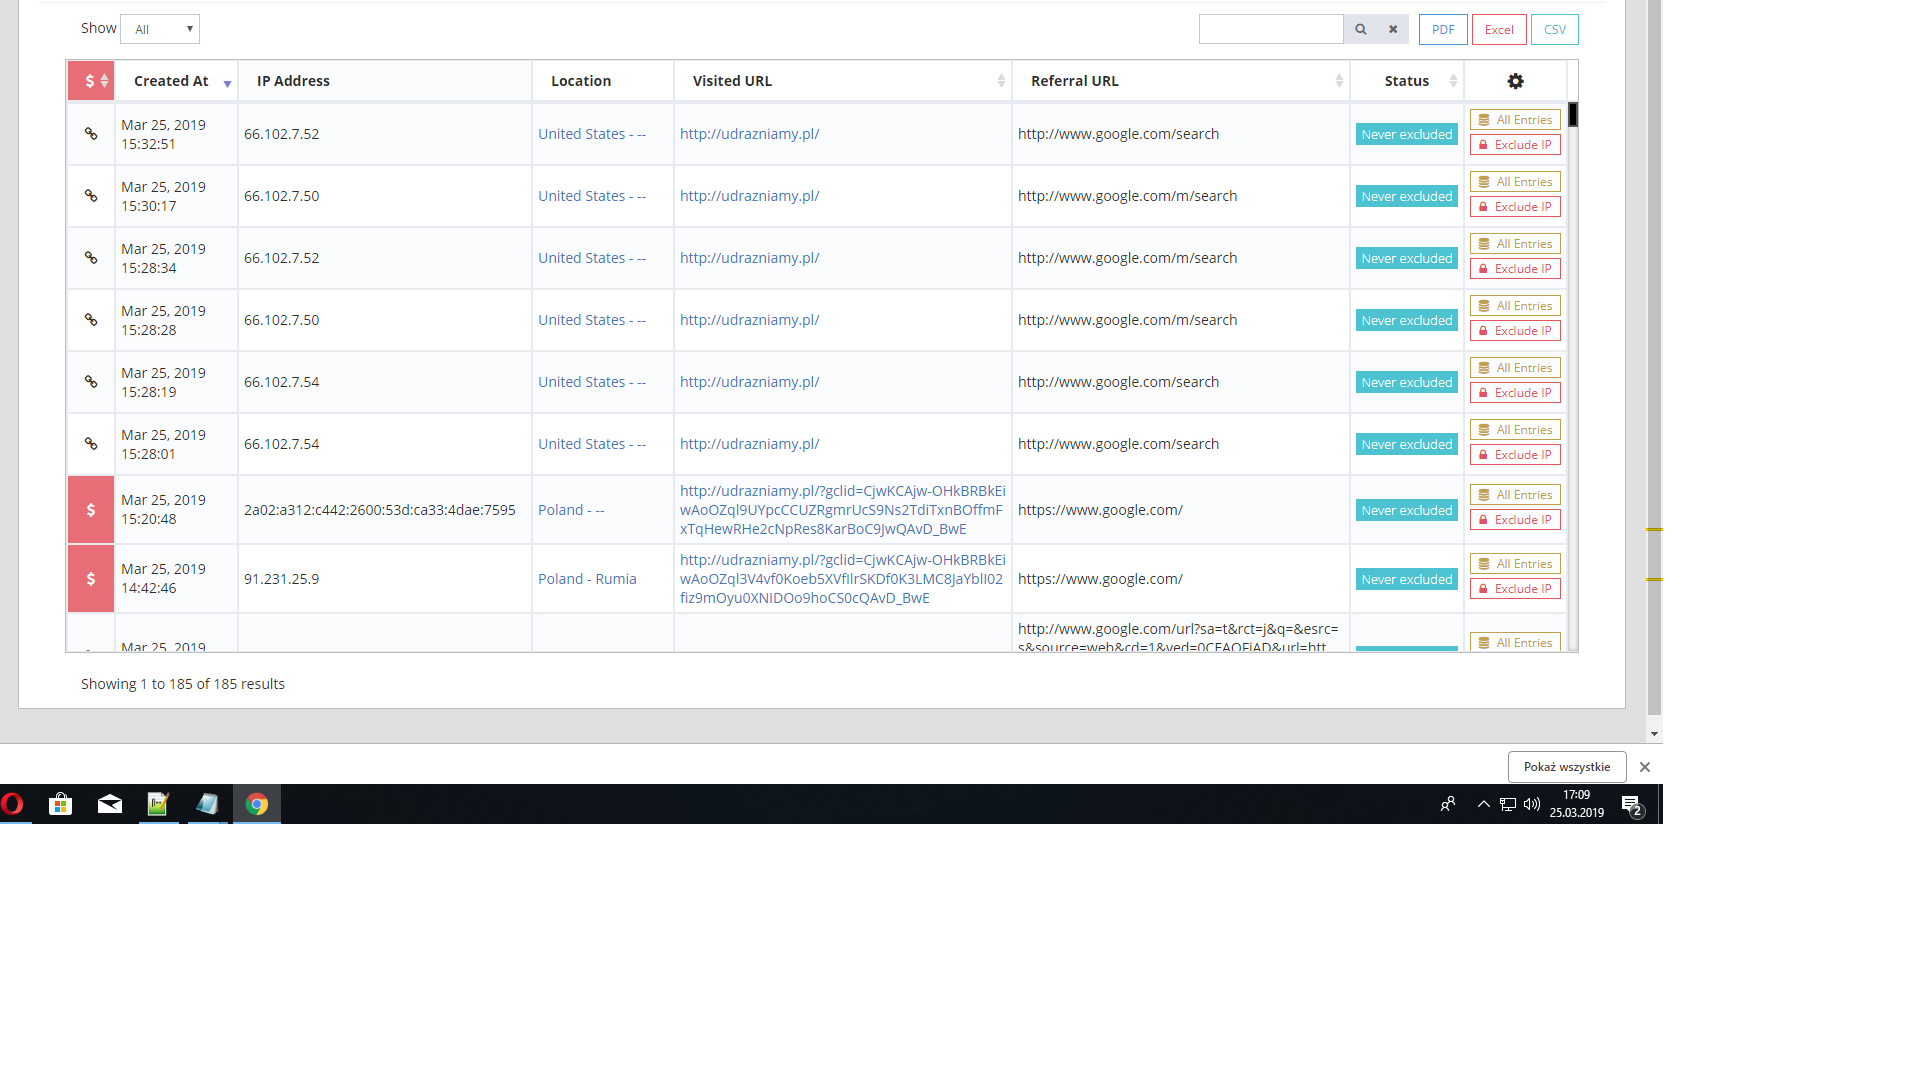Image resolution: width=1920 pixels, height=1080 pixels.
Task: Click the Poland - Rumia location link
Action: click(587, 579)
